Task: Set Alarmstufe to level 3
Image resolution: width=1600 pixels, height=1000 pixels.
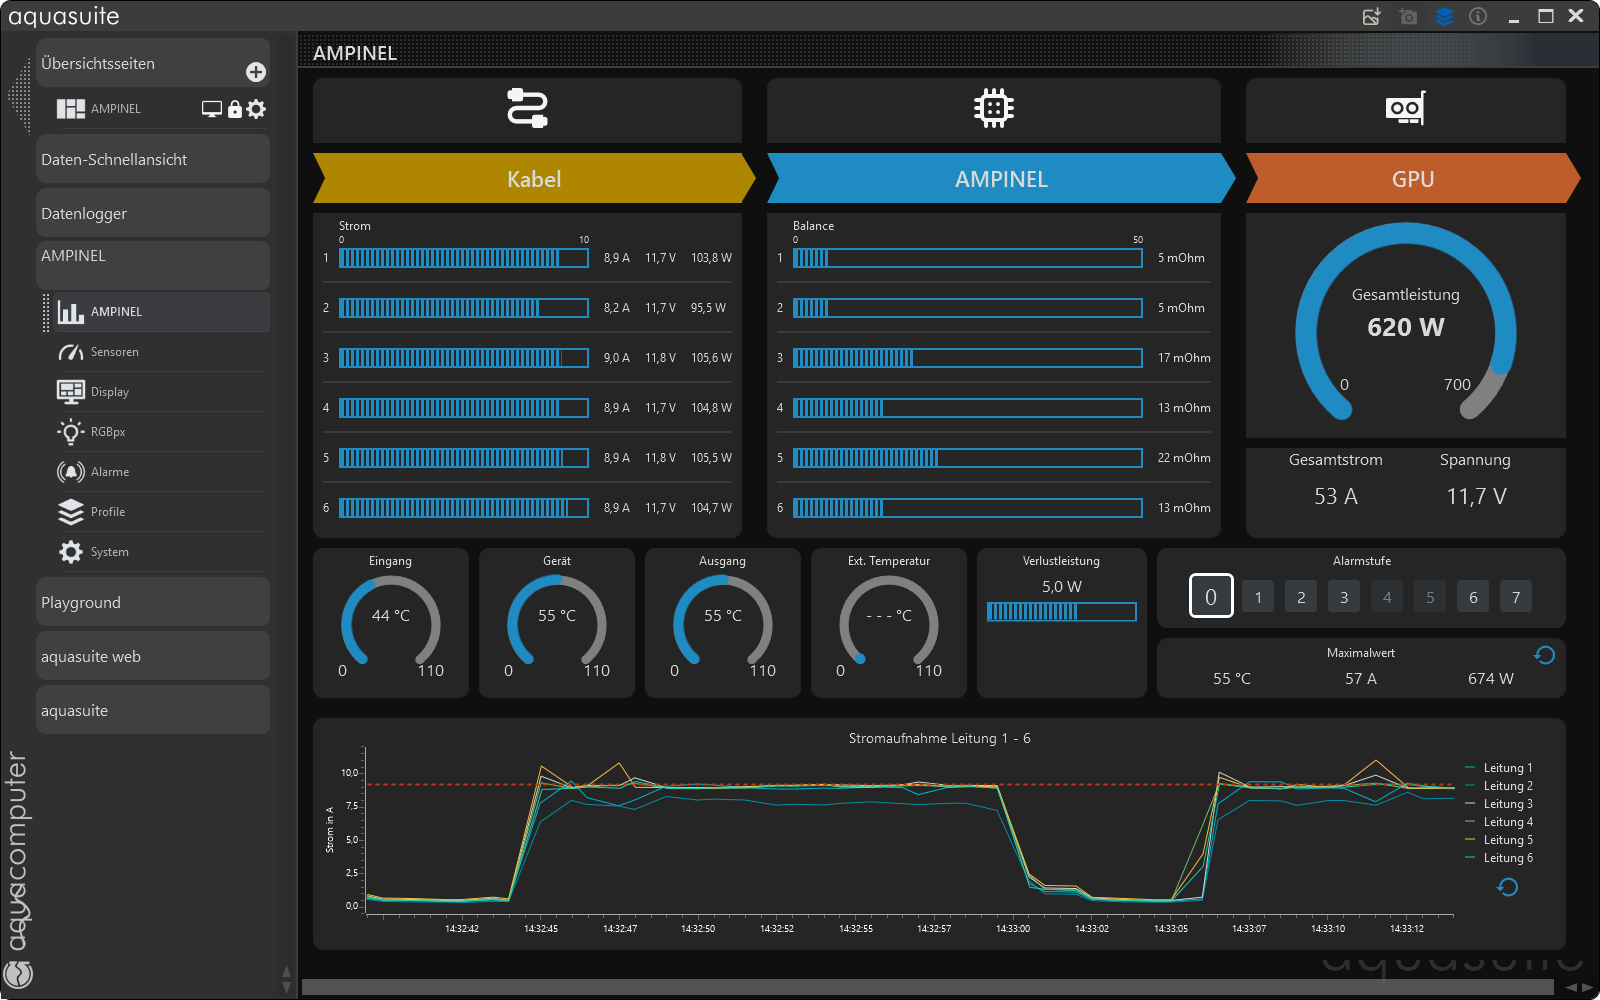Action: click(x=1343, y=596)
